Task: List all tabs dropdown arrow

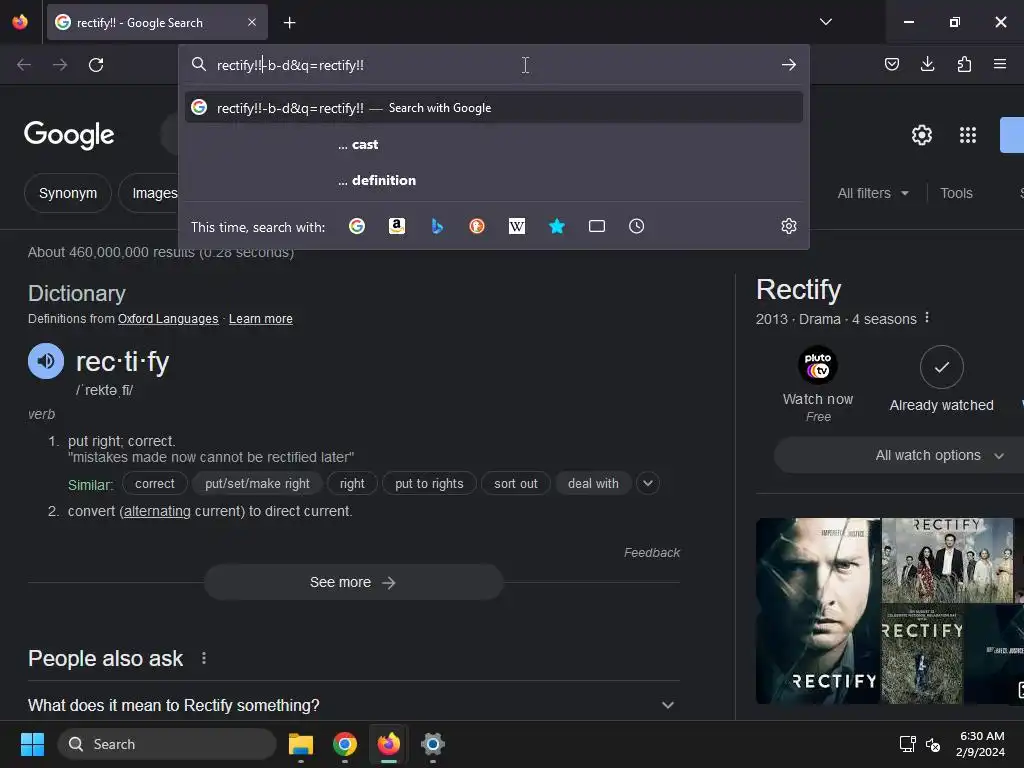Action: (x=826, y=22)
